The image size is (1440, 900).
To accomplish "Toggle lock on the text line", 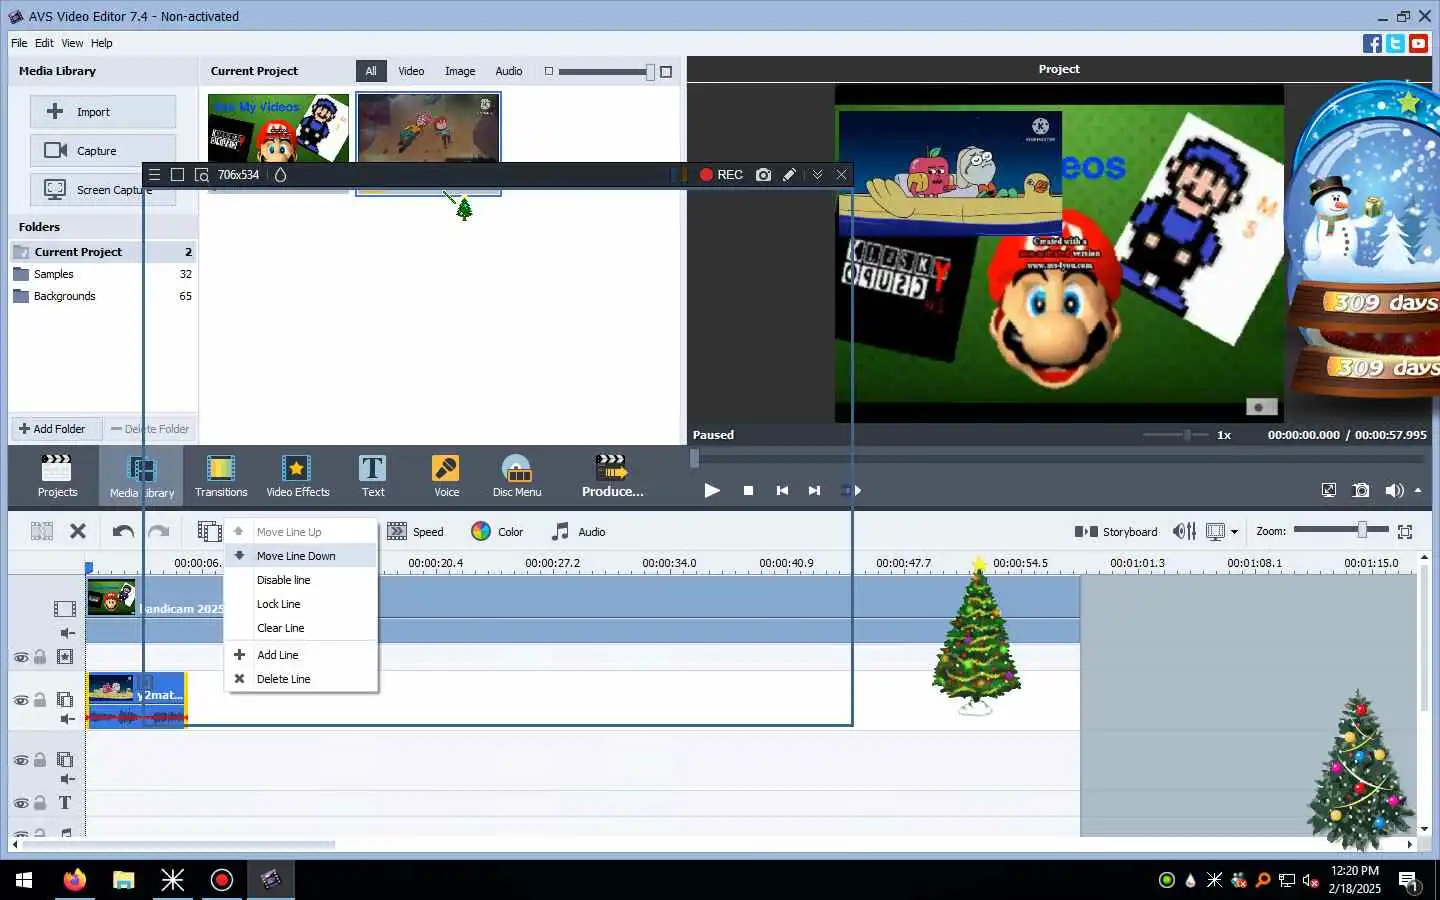I will click(x=40, y=803).
